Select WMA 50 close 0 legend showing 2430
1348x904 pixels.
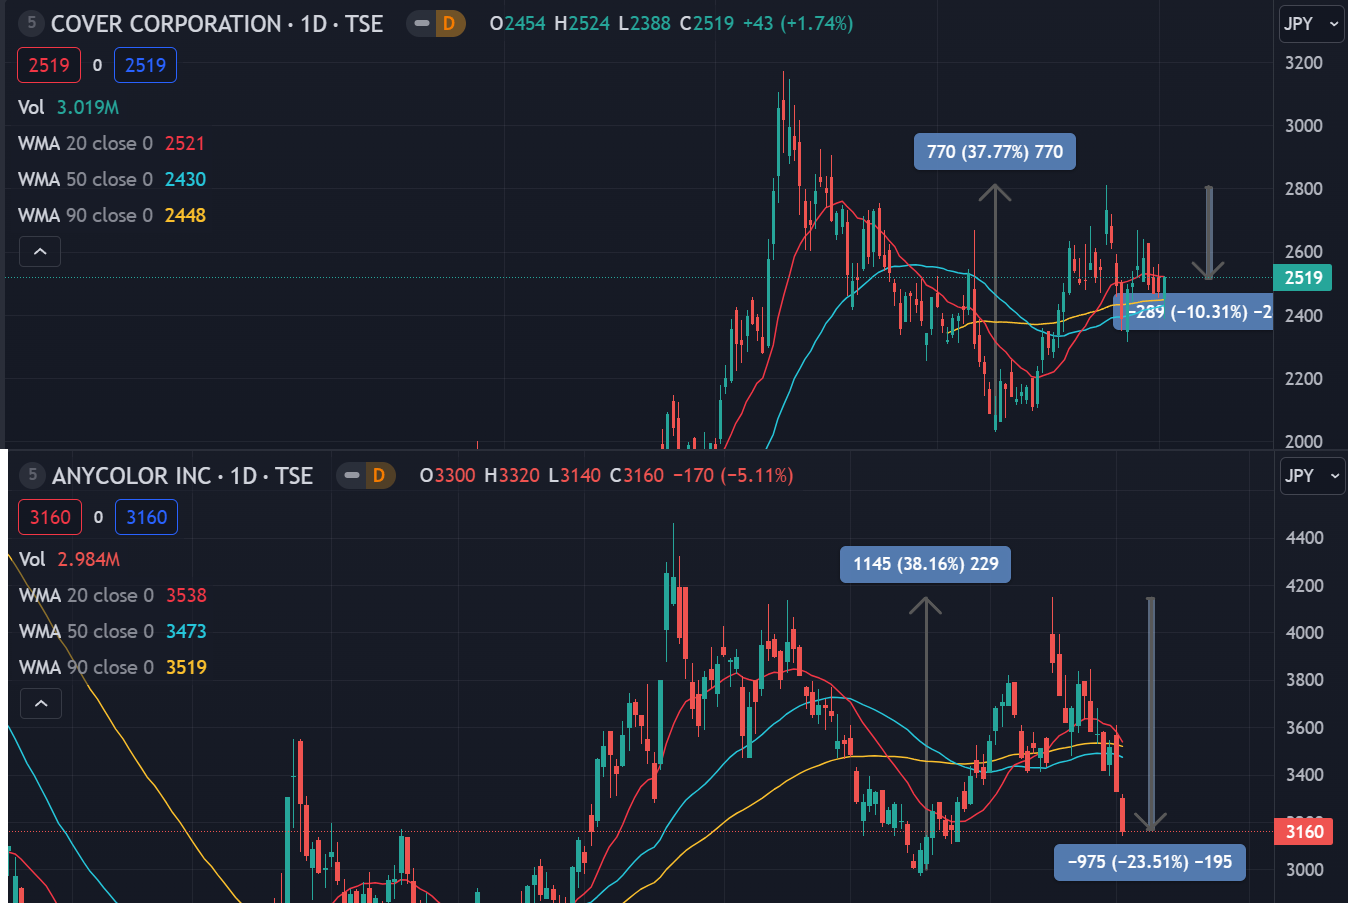(112, 179)
